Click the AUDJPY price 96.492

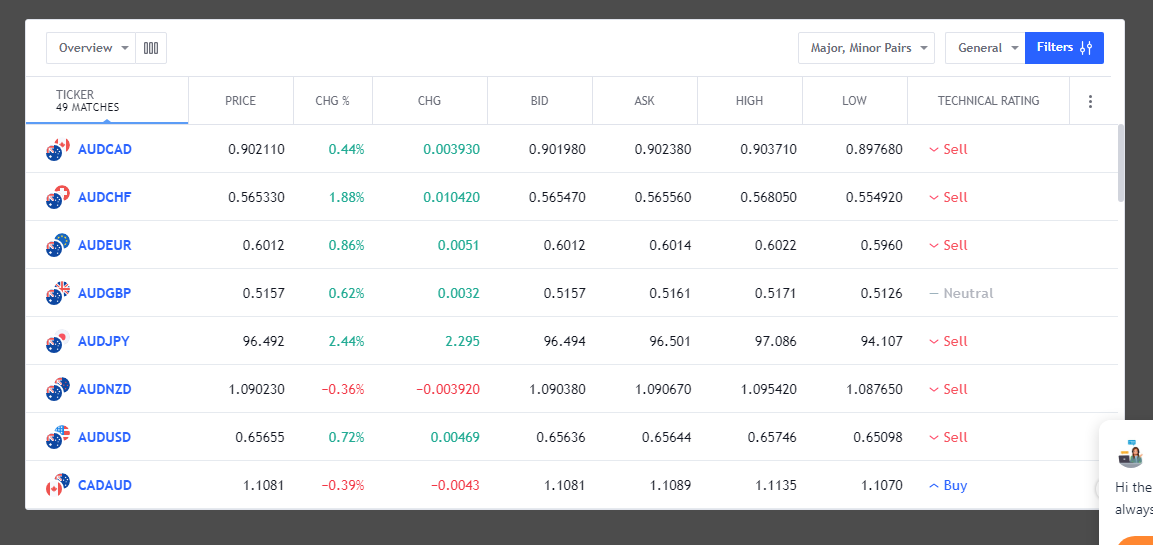click(263, 341)
